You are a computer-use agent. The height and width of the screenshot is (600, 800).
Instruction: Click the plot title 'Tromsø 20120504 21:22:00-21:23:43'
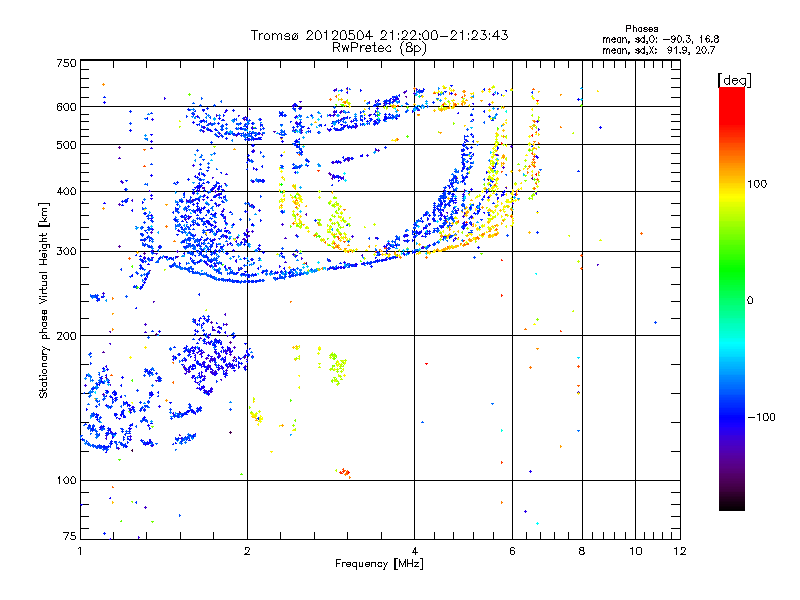379,35
